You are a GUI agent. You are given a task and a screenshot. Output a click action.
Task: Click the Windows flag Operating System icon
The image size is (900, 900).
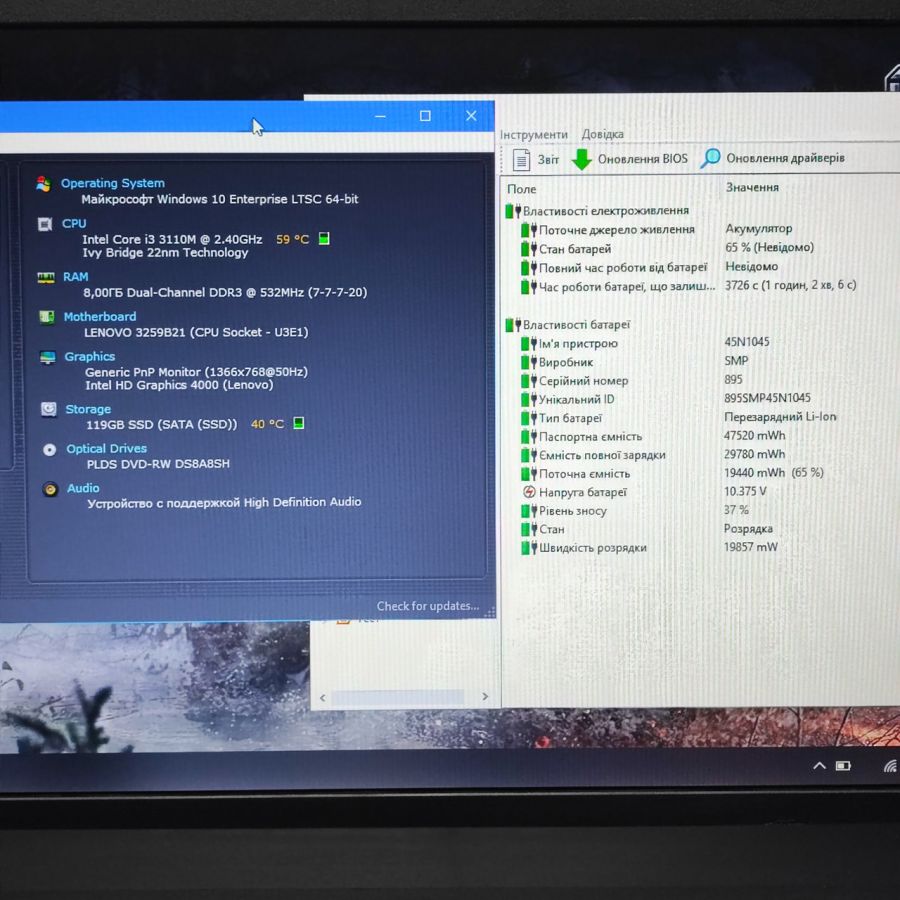click(x=43, y=184)
